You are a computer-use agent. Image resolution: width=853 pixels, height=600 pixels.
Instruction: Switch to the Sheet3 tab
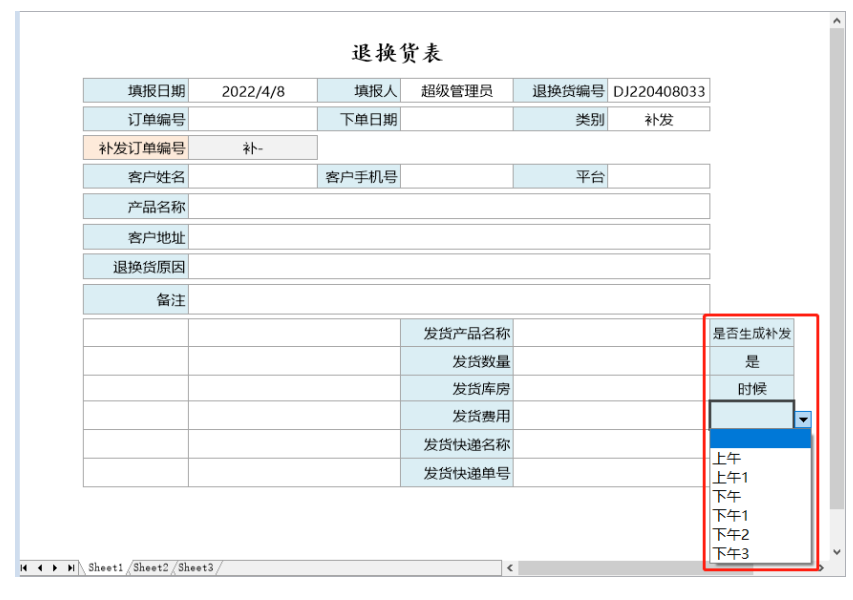pos(196,568)
